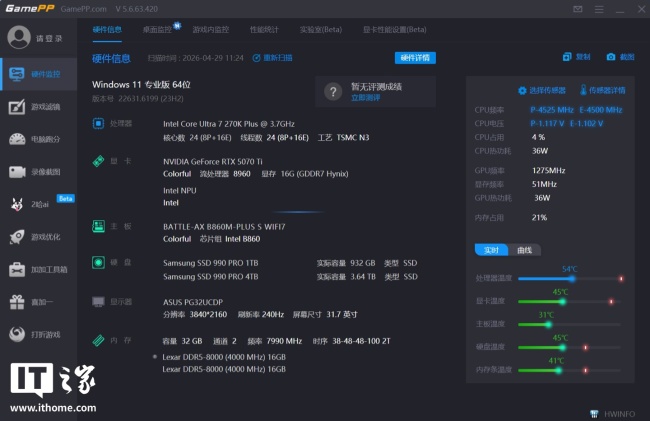Click the GamePP logo in title bar
This screenshot has height=421, width=650.
[30, 9]
